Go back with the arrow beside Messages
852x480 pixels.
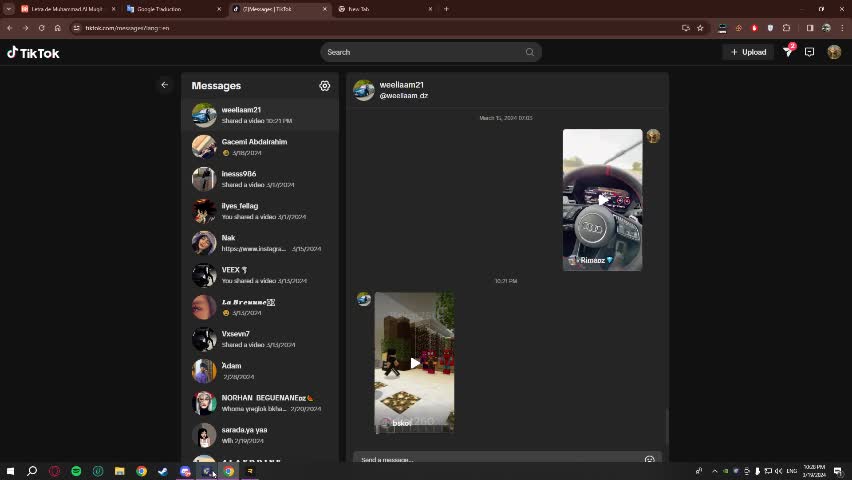pos(165,85)
